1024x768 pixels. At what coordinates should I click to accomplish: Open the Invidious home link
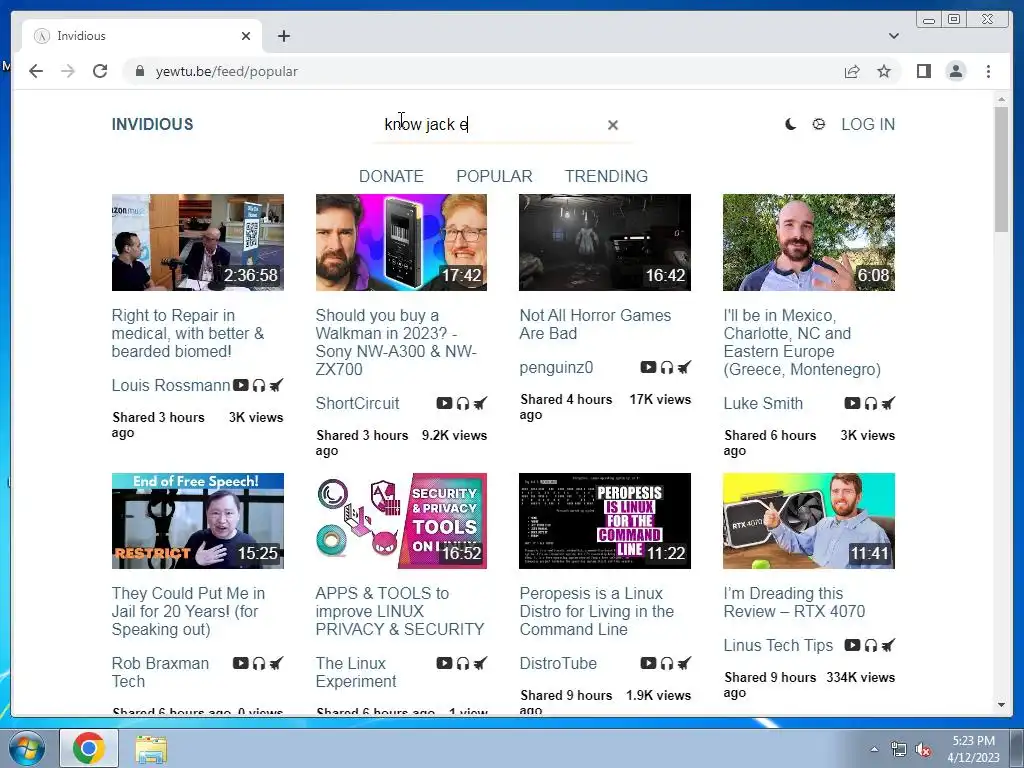click(x=152, y=124)
